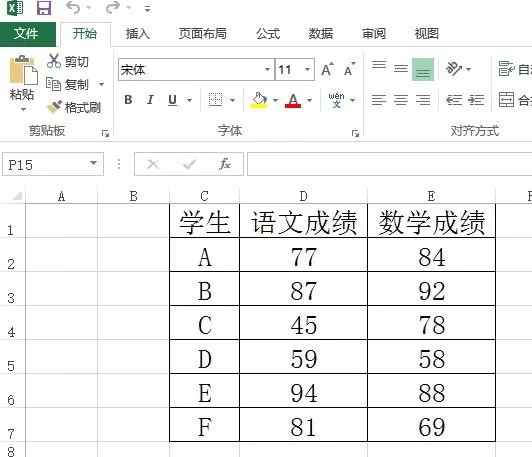532x457 pixels.
Task: Toggle Bold formatting
Action: click(x=128, y=100)
